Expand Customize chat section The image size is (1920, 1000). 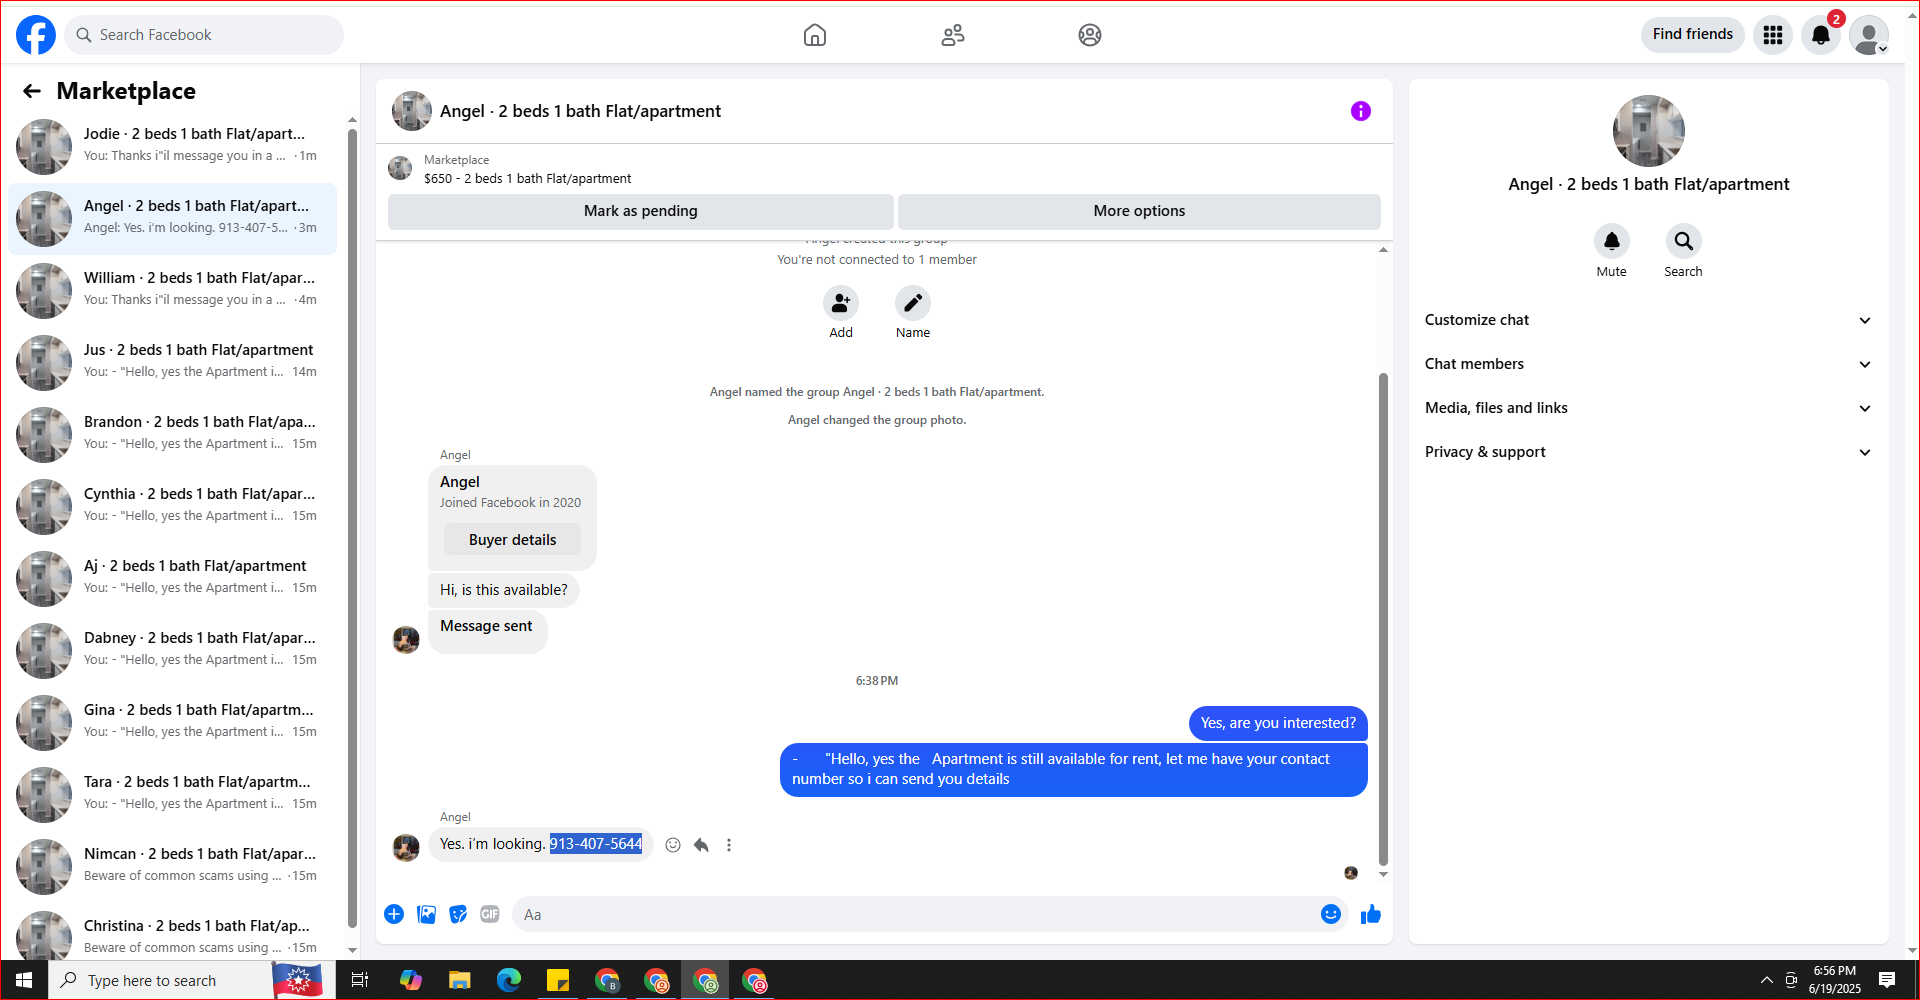tap(1649, 320)
